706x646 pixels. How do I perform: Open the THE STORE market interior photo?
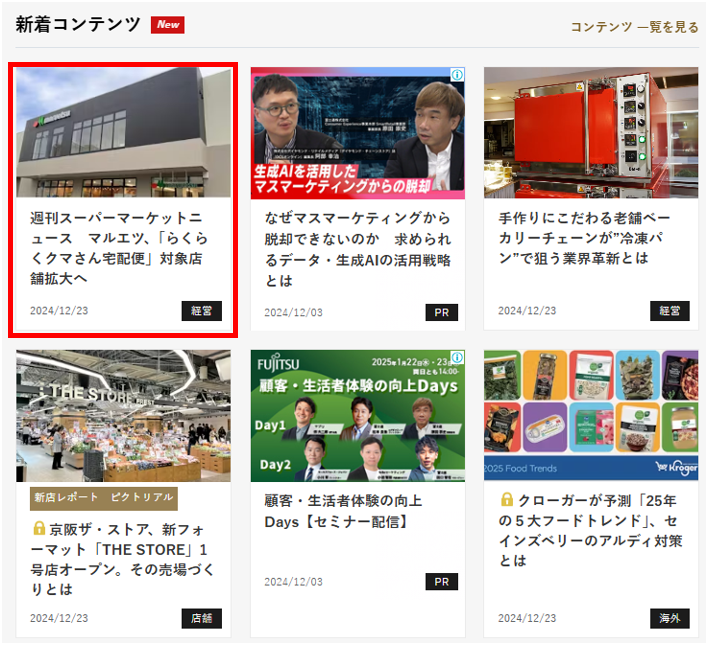point(123,415)
